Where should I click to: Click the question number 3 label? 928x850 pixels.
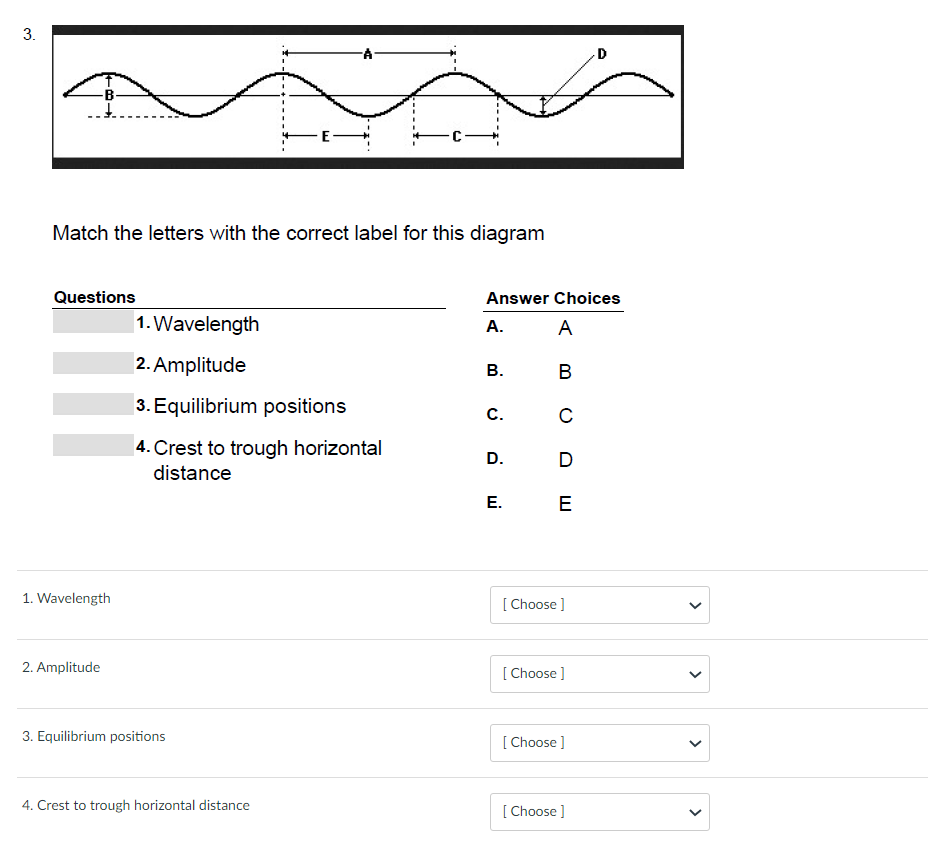(x=28, y=35)
